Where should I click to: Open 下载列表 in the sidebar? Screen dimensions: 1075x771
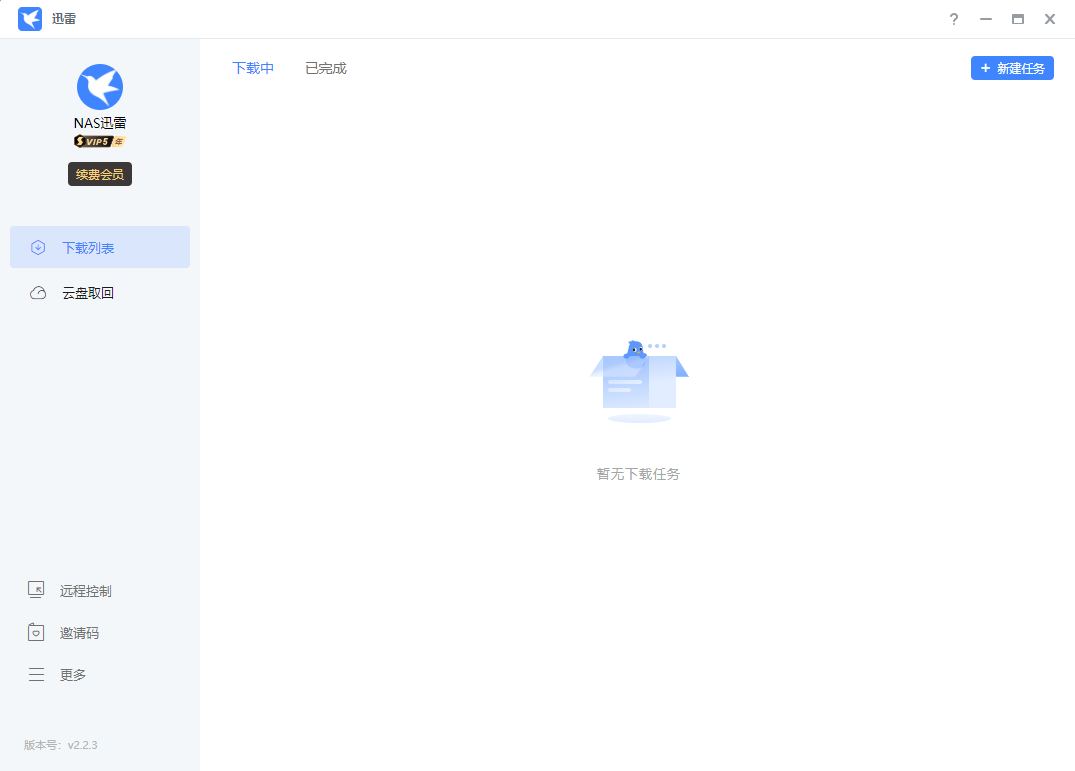100,247
